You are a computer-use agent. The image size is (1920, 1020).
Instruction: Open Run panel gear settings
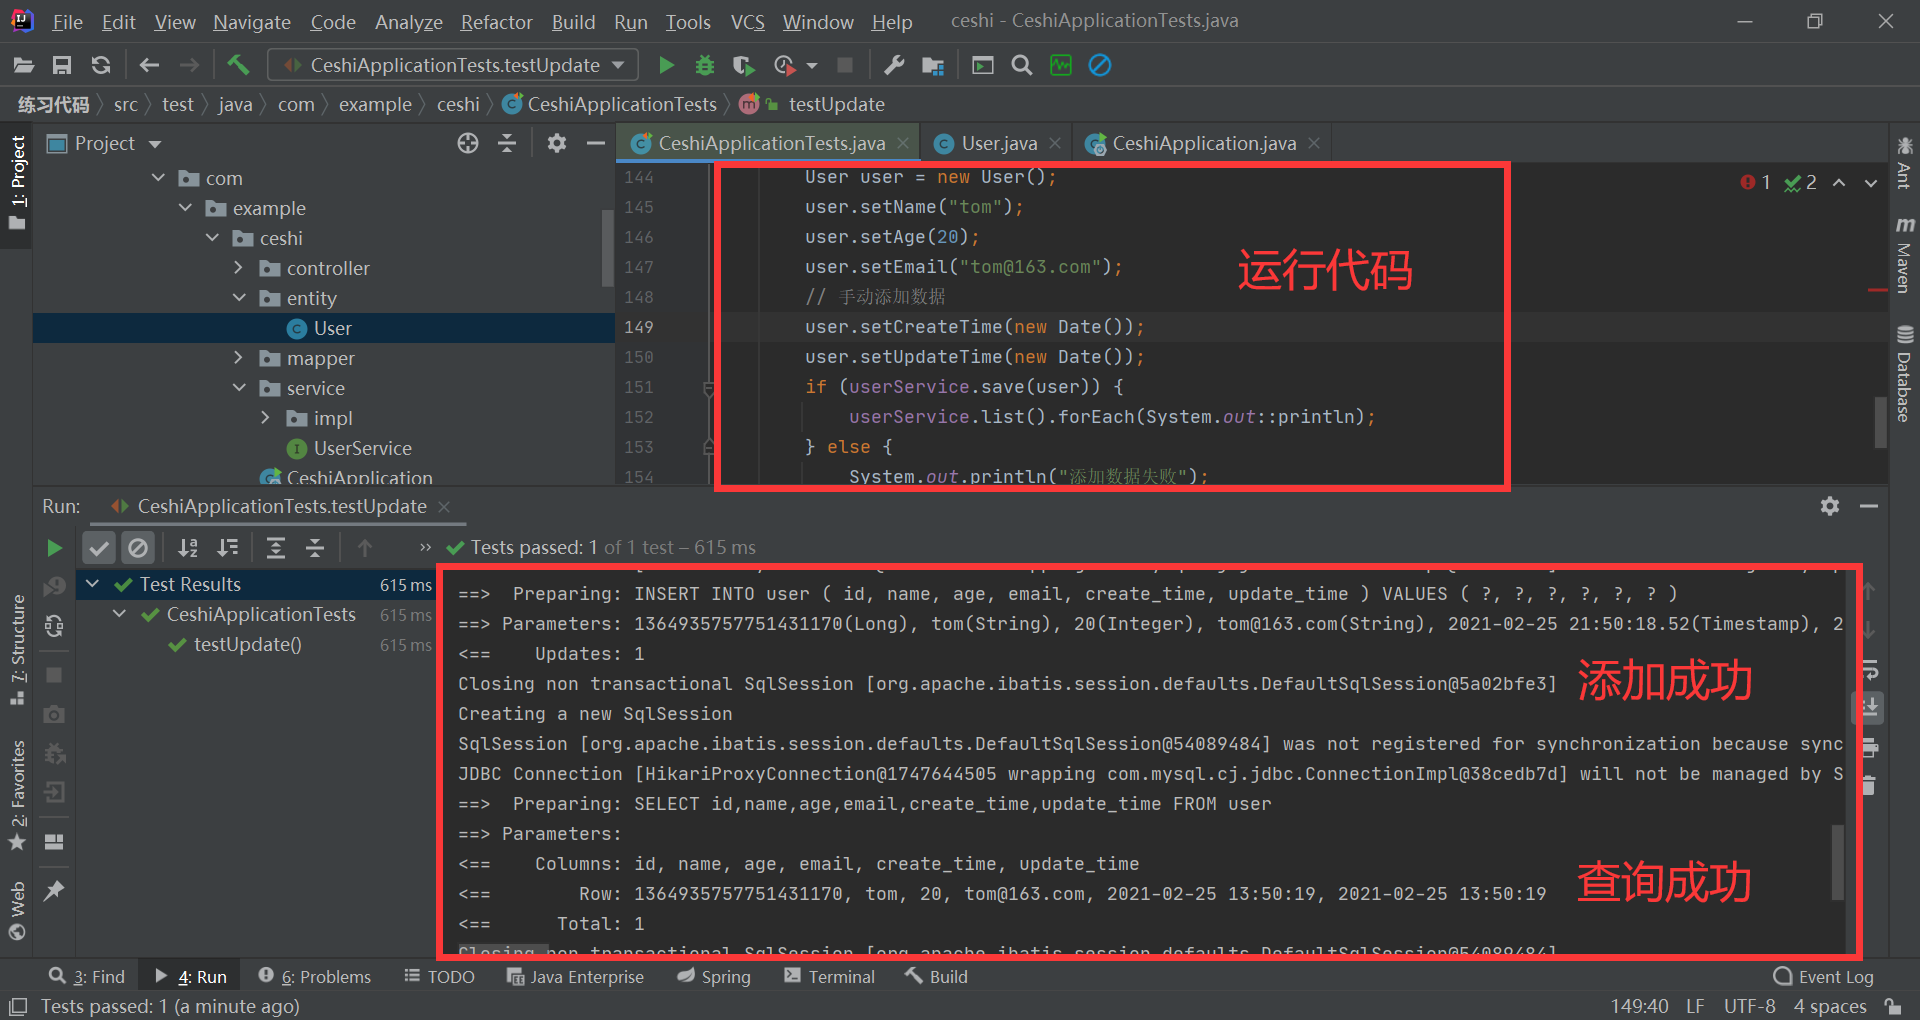(x=1830, y=506)
